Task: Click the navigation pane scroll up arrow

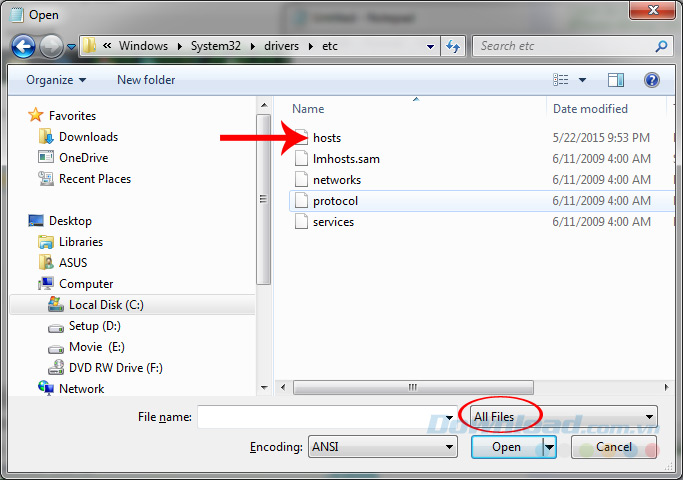Action: pyautogui.click(x=264, y=105)
